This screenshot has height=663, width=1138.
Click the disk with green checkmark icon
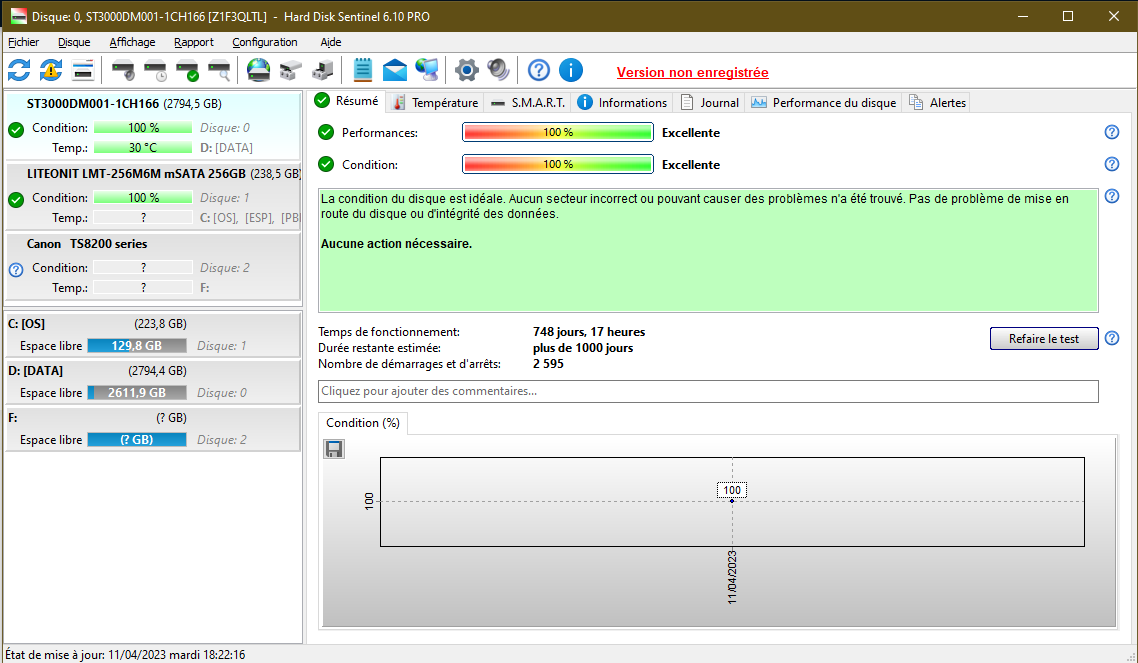[x=187, y=70]
